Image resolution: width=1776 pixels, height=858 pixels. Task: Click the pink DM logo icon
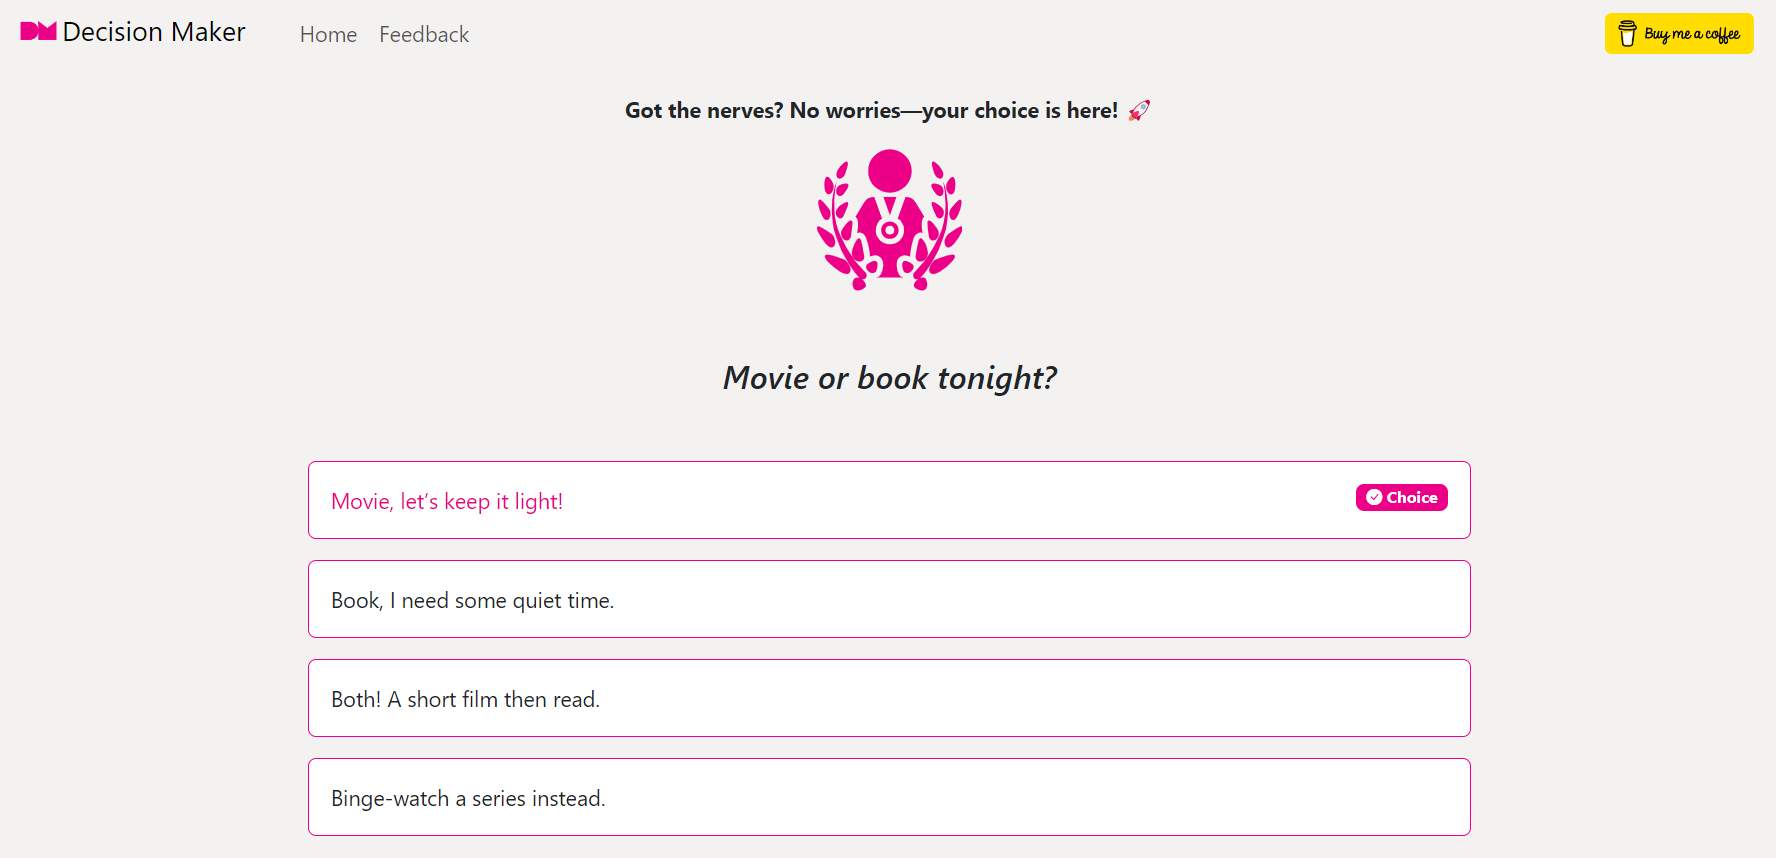point(38,32)
